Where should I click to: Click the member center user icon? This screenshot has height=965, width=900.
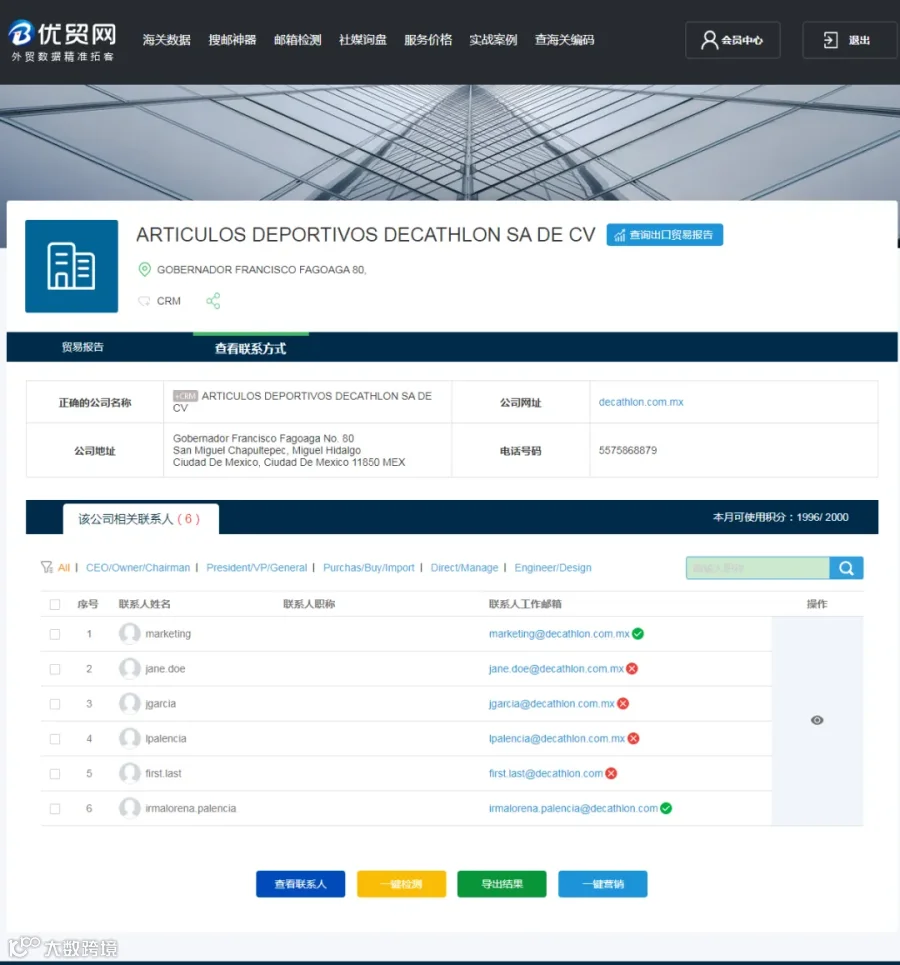[709, 40]
